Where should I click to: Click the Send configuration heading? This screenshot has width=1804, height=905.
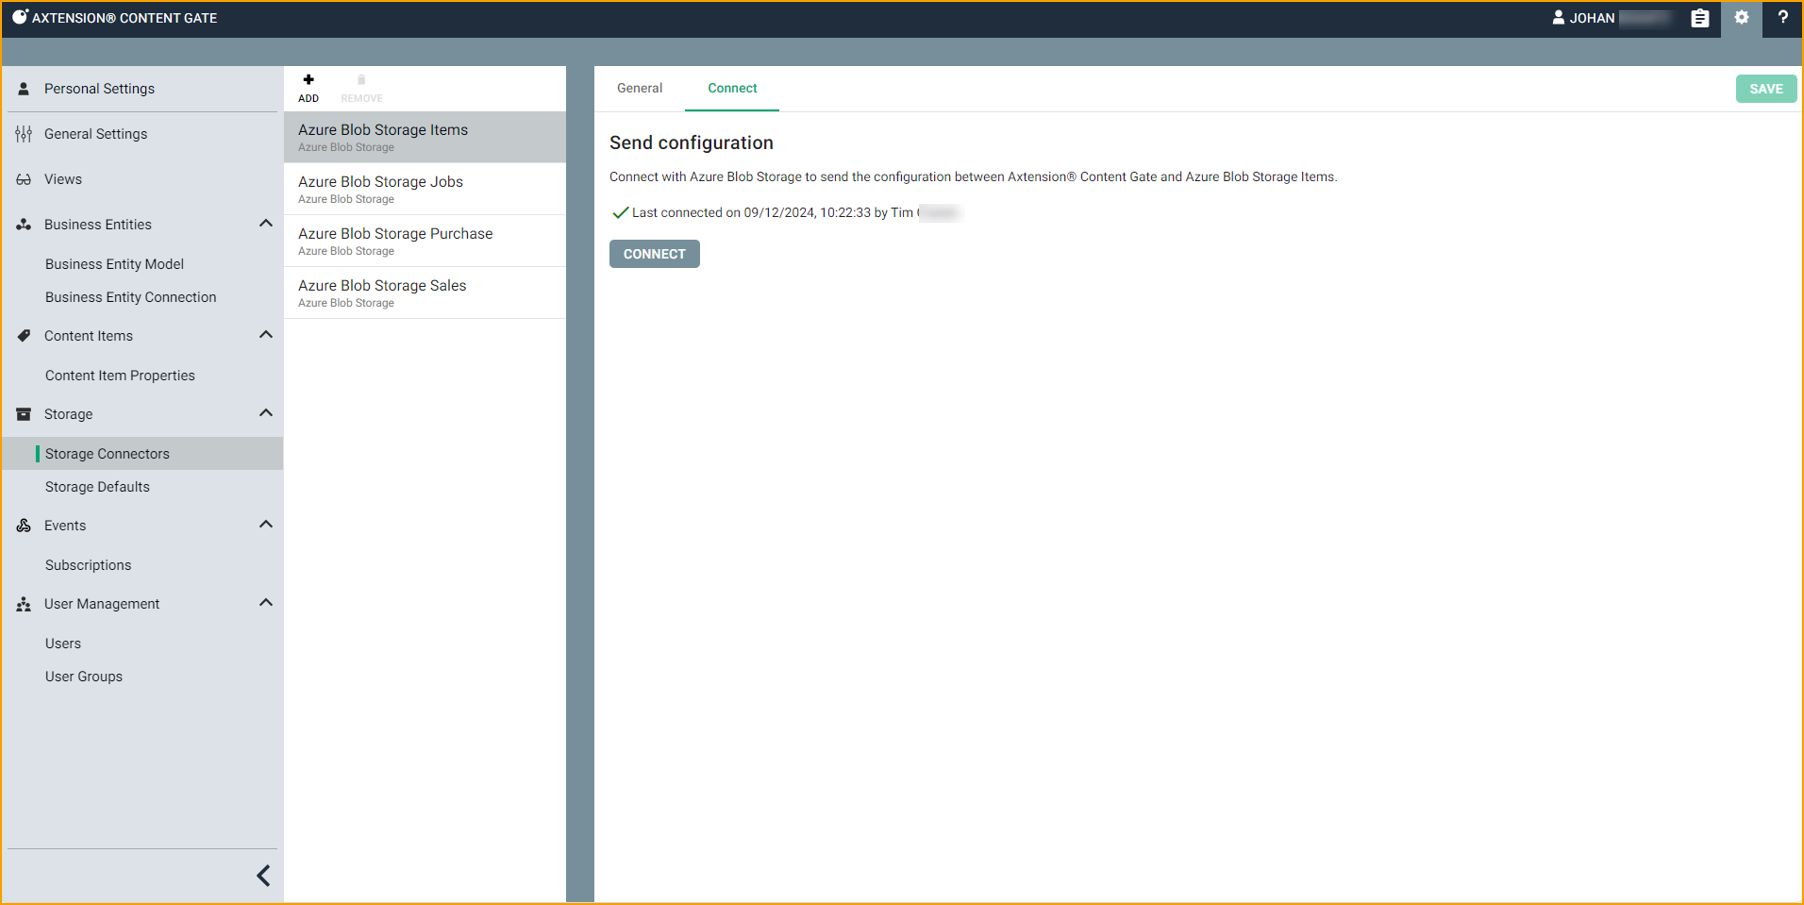click(x=691, y=143)
